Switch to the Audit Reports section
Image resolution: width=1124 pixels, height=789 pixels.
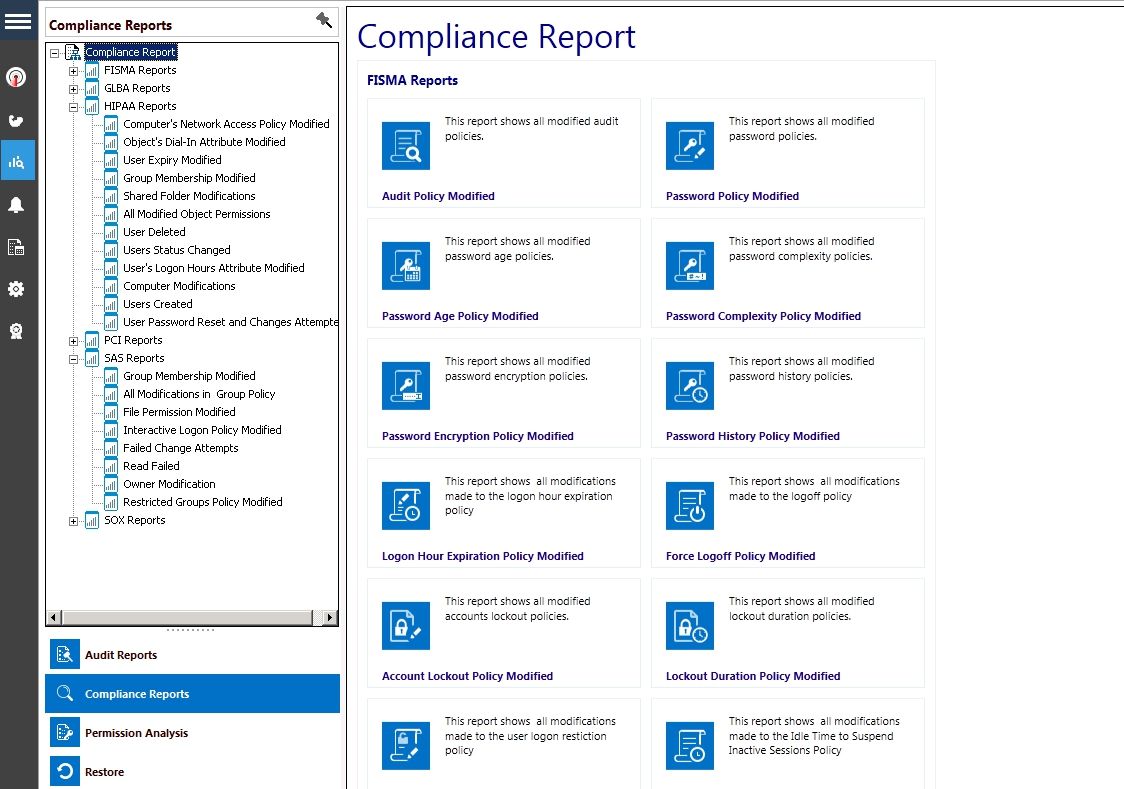(x=192, y=654)
